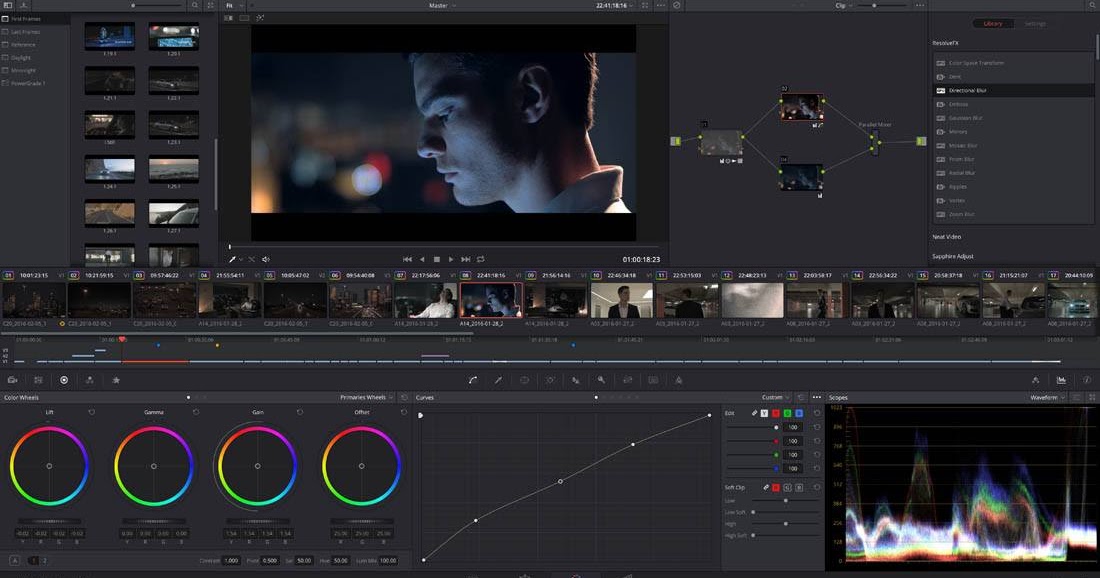Screen dimensions: 1100x578
Task: Jump to previous clip button
Action: click(407, 259)
